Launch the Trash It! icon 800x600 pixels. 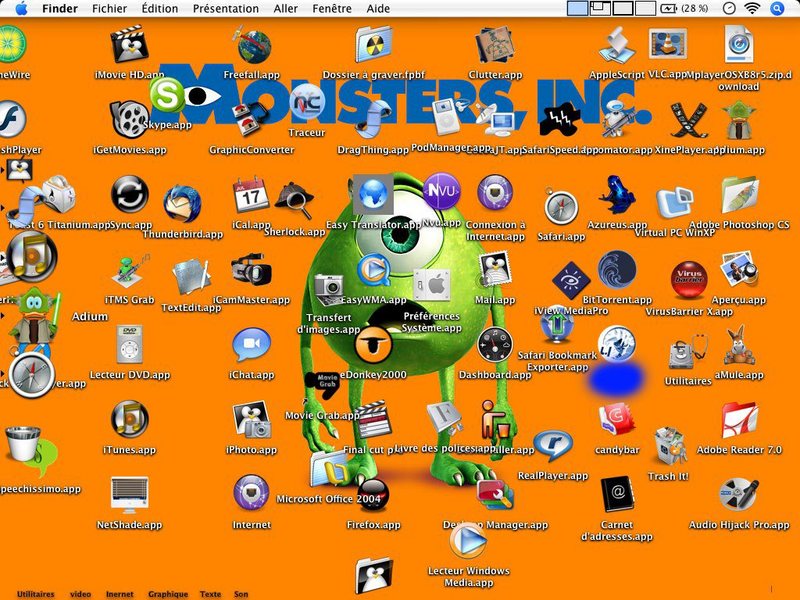669,446
